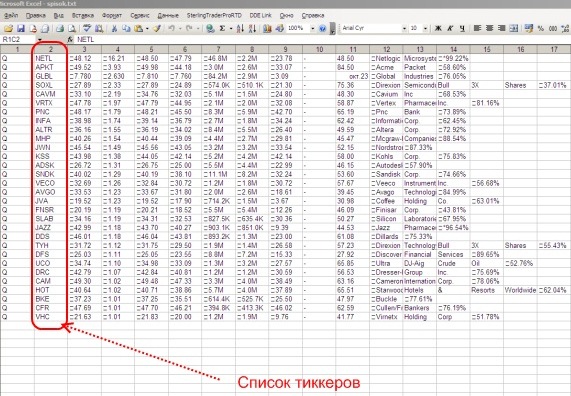Click the Name Box showing R1C2
The image size is (571, 396).
(x=18, y=39)
